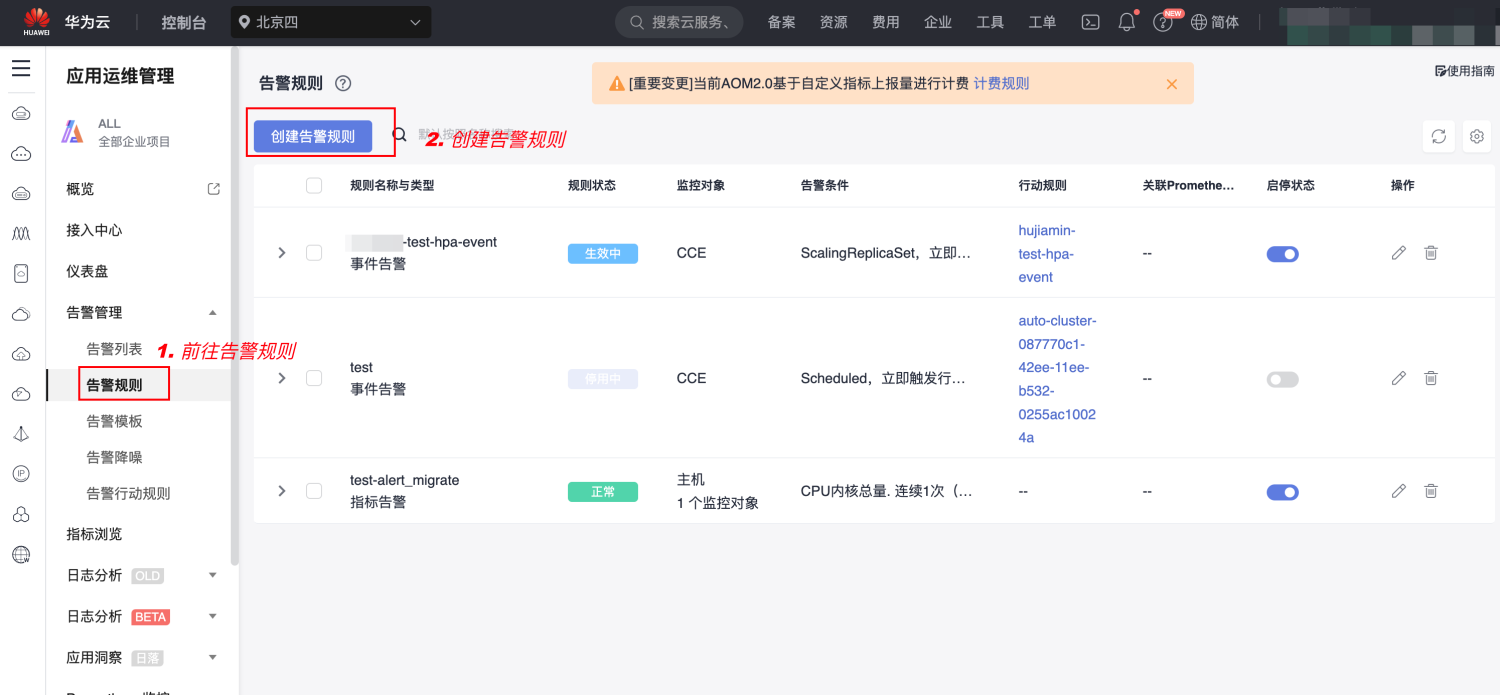Open 告警降噪 in sidebar
The width and height of the screenshot is (1500, 695).
point(114,457)
